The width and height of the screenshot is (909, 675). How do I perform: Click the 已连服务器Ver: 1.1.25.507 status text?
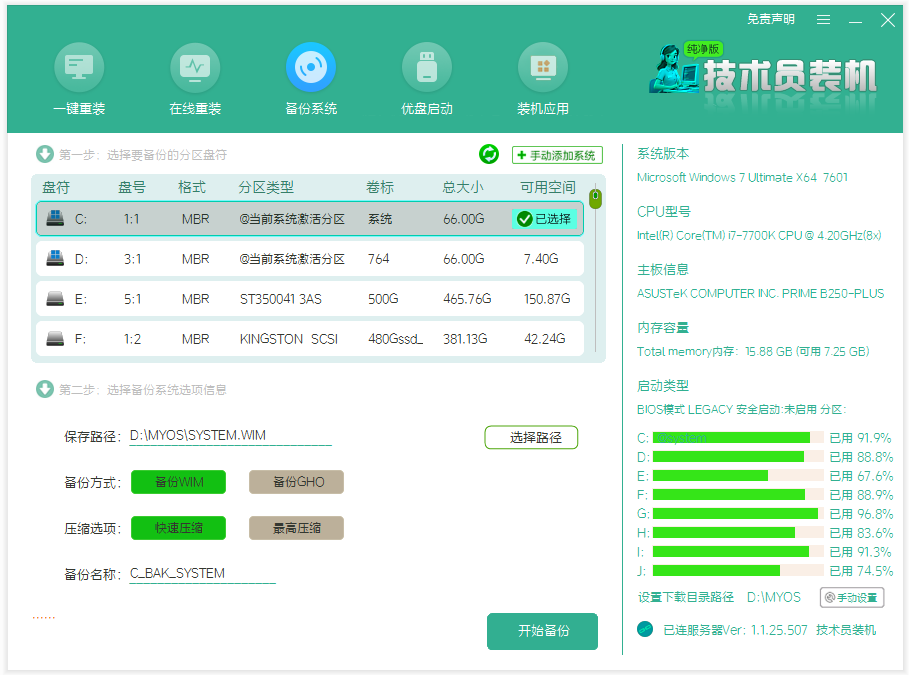(x=735, y=630)
